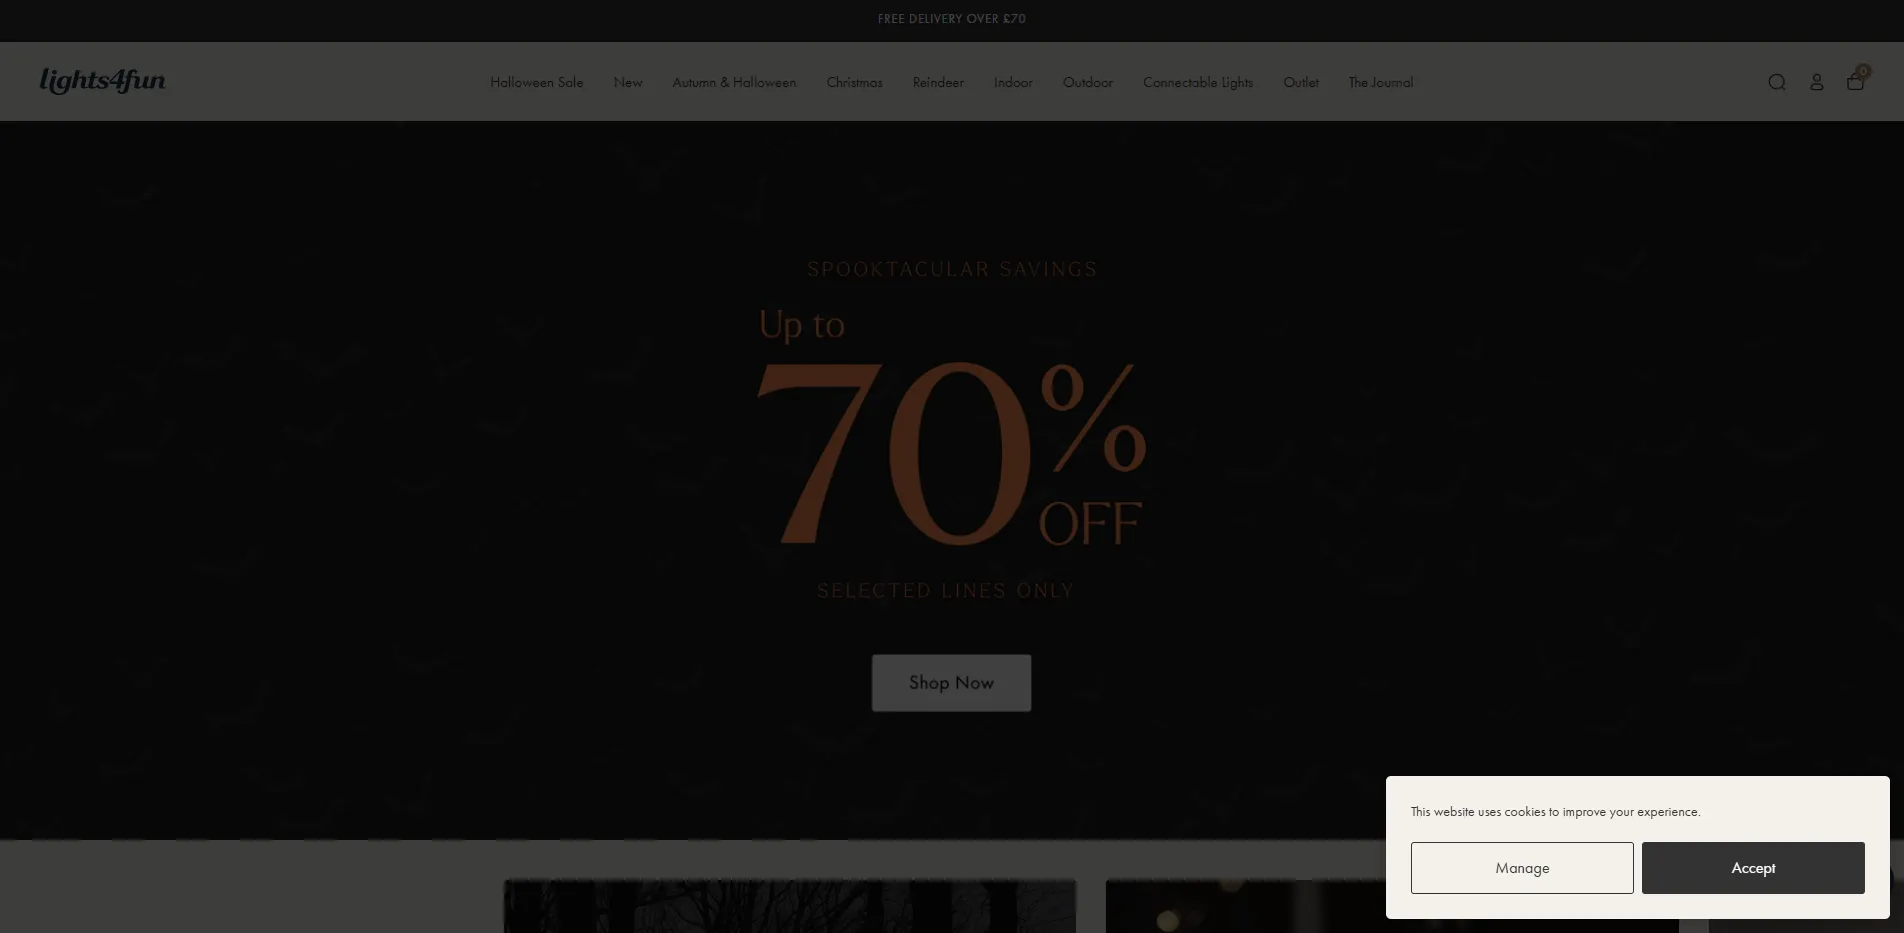Manage cookie preferences
Viewport: 1904px width, 933px height.
pyautogui.click(x=1522, y=868)
